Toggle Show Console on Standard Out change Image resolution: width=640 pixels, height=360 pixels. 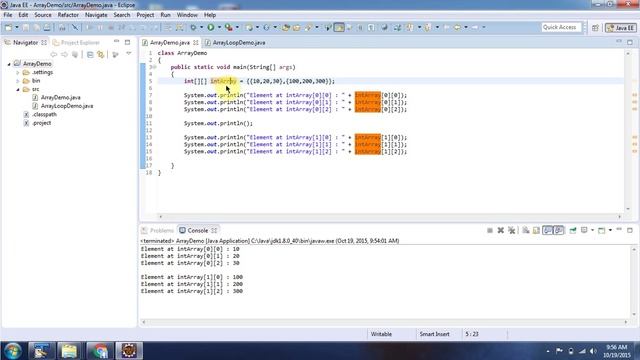pos(548,231)
